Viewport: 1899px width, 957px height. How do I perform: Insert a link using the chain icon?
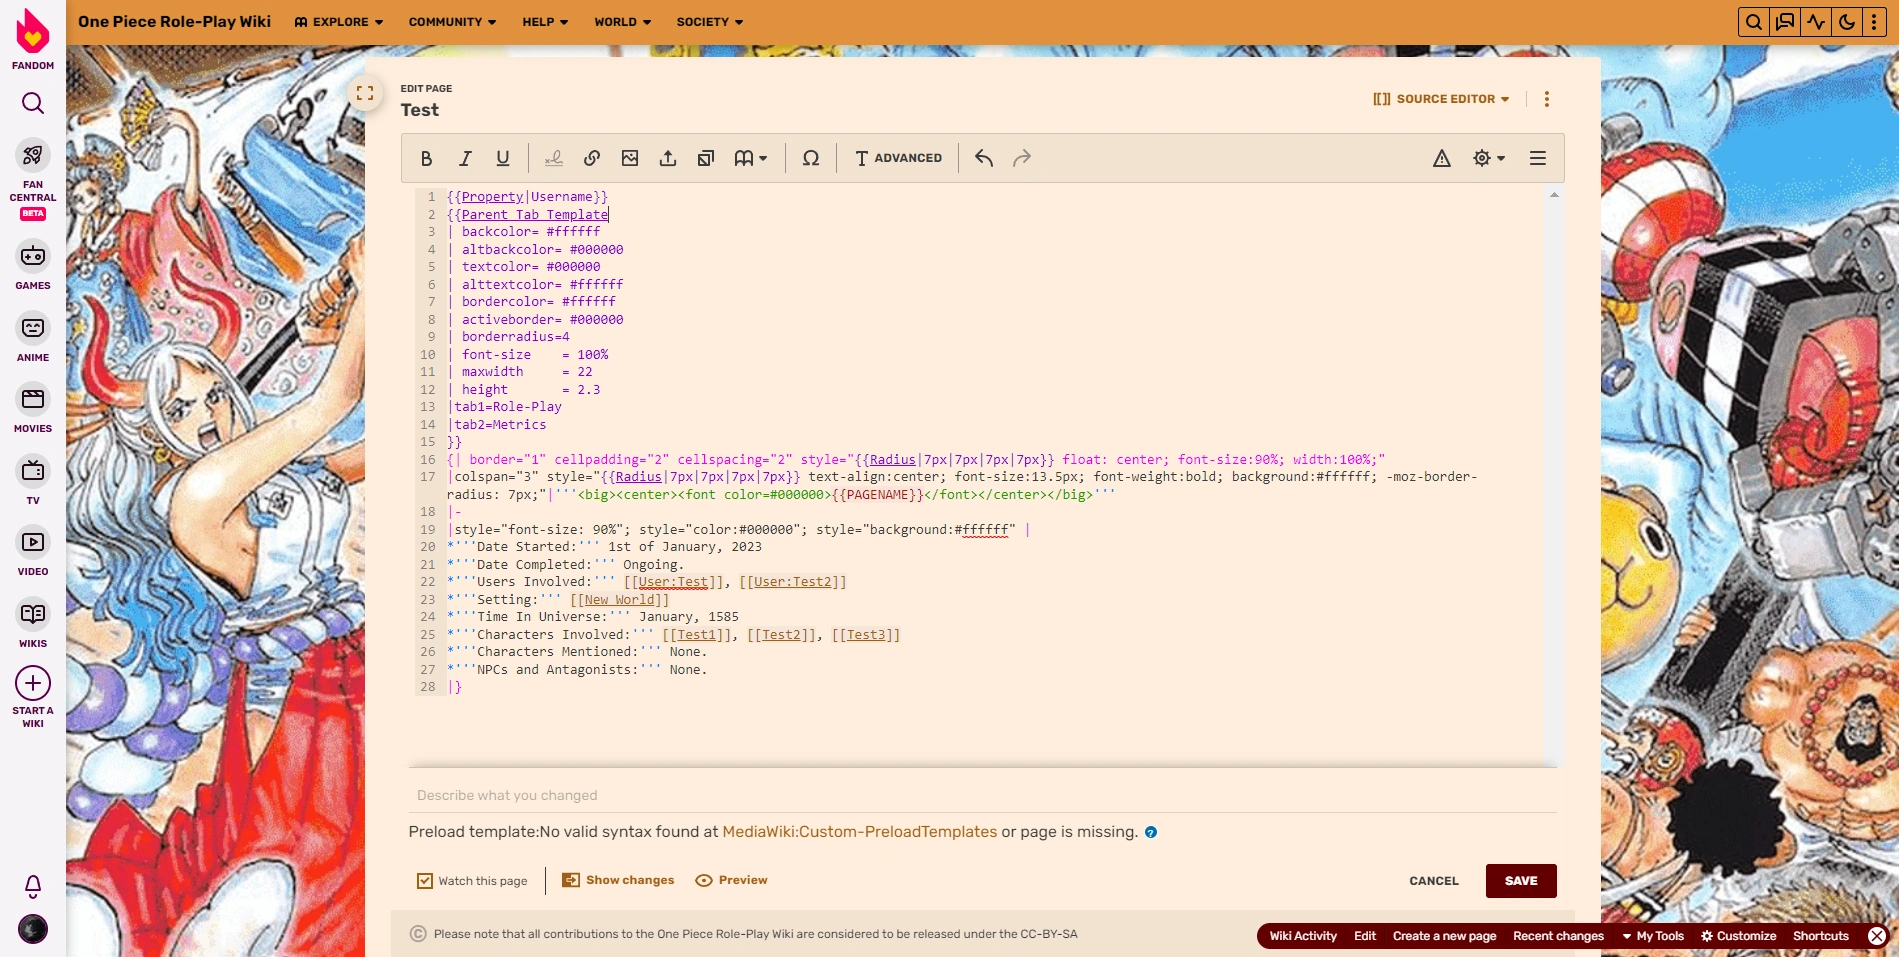pos(592,158)
